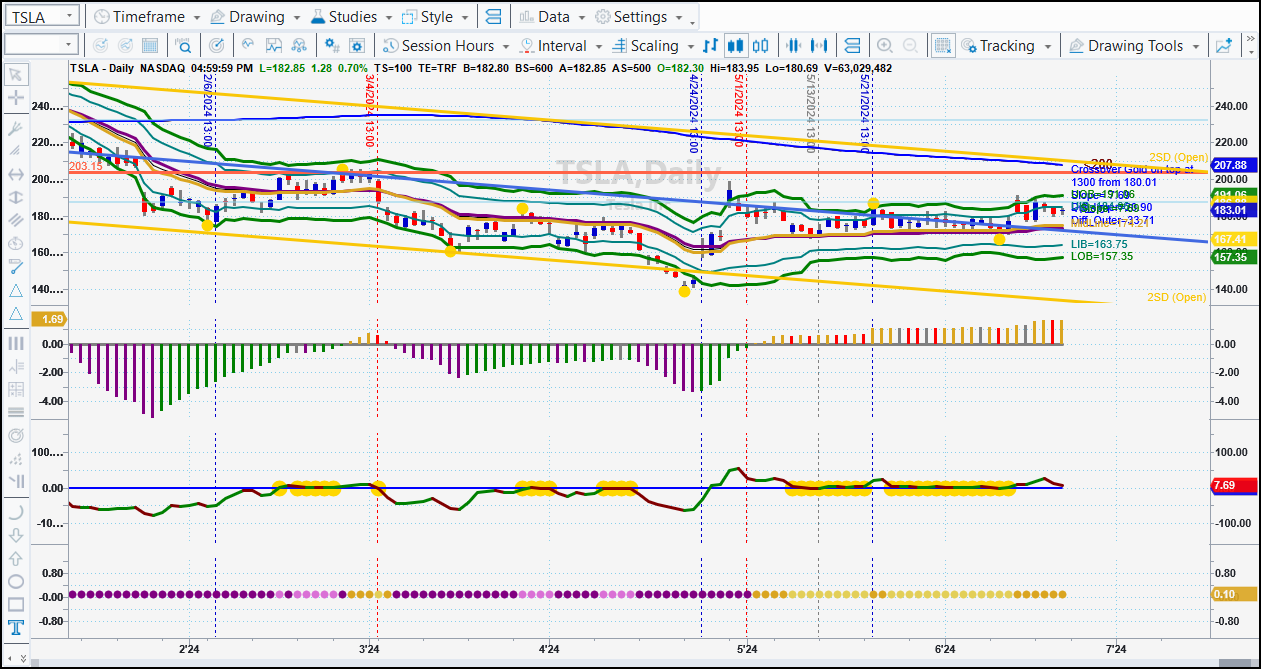Toggle wide bar spacing button
The height and width of the screenshot is (669, 1261).
pyautogui.click(x=819, y=46)
